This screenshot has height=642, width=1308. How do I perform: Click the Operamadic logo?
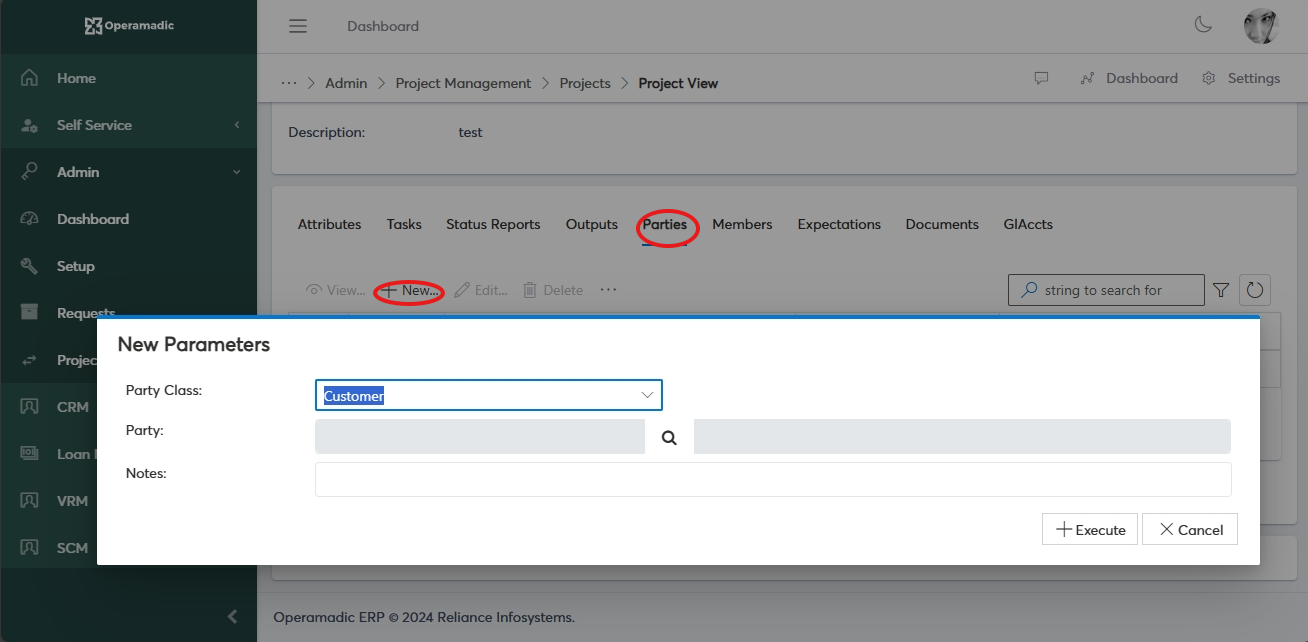point(129,26)
